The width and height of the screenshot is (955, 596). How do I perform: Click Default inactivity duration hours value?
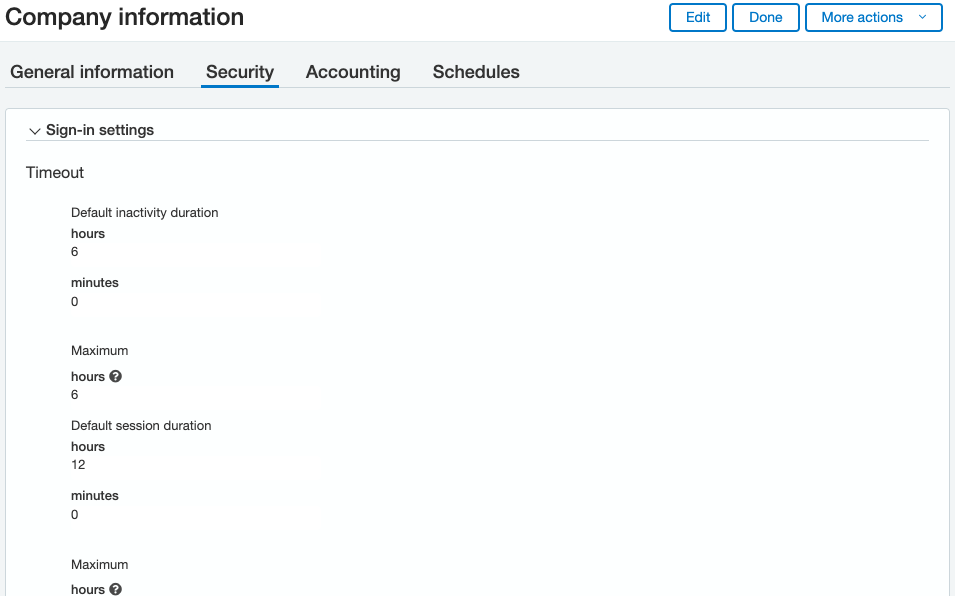(75, 252)
